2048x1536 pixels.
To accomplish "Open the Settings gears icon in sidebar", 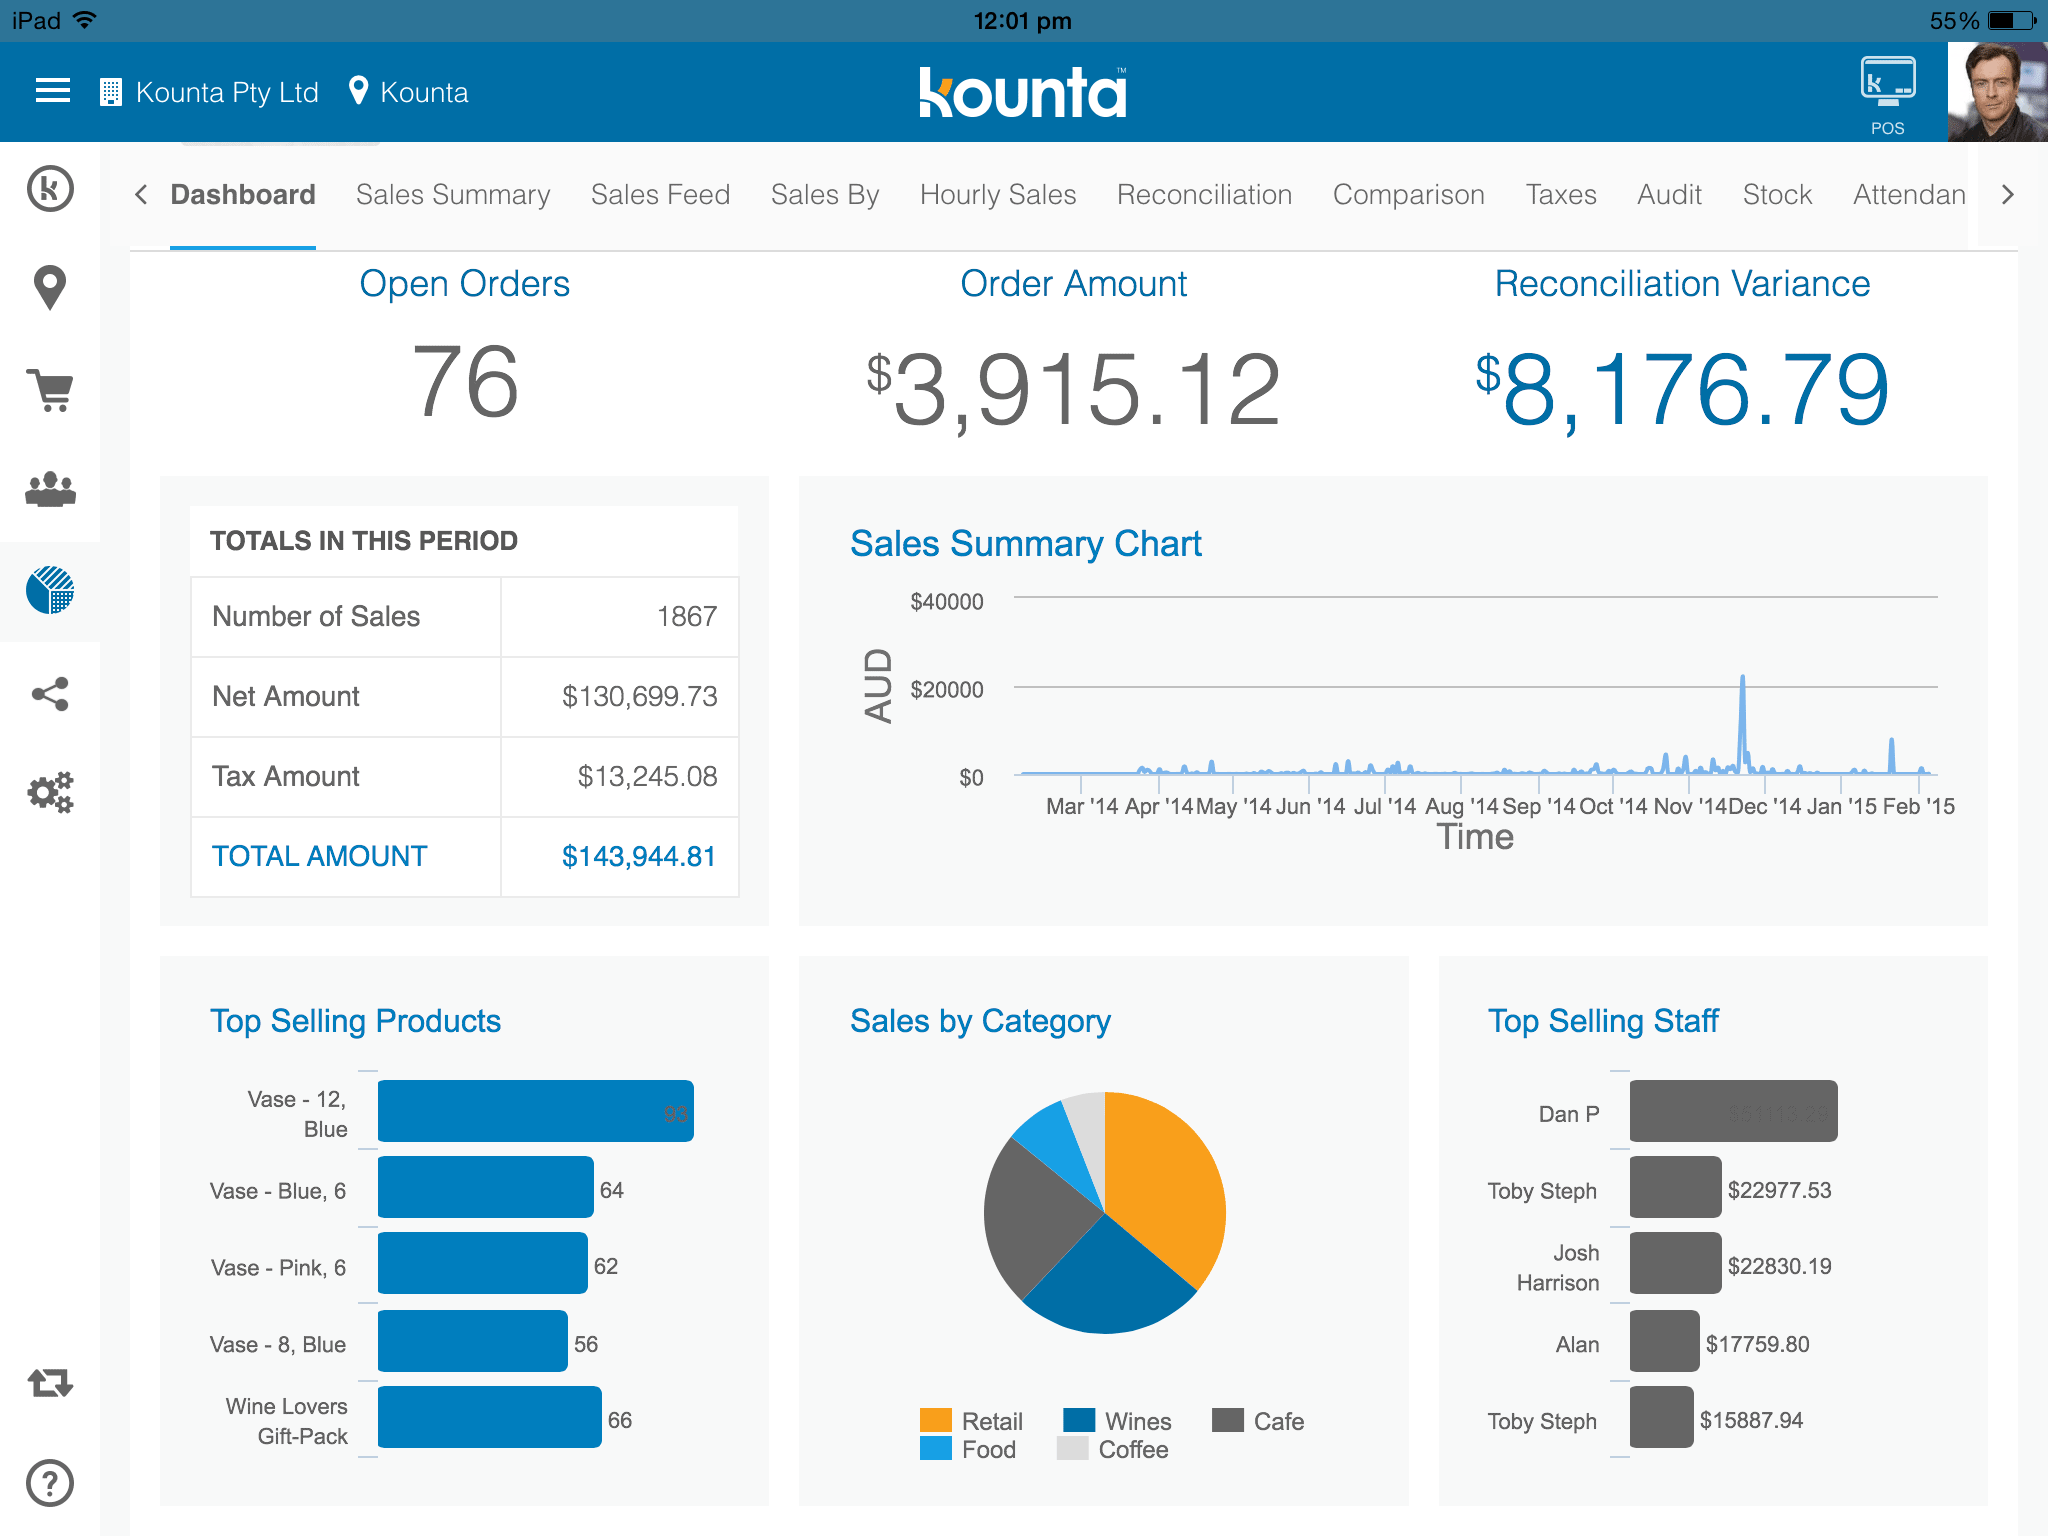I will [50, 792].
